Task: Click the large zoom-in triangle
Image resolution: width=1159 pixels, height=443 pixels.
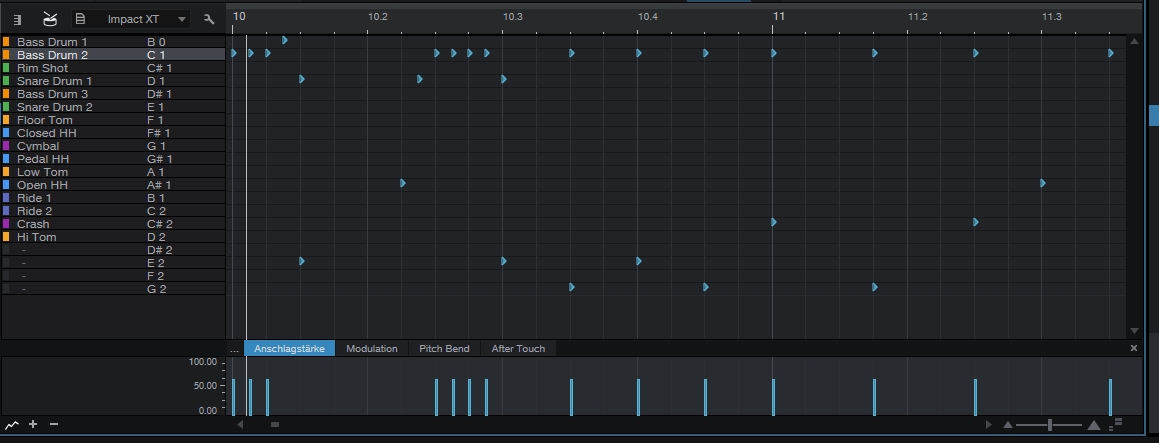Action: (1094, 425)
